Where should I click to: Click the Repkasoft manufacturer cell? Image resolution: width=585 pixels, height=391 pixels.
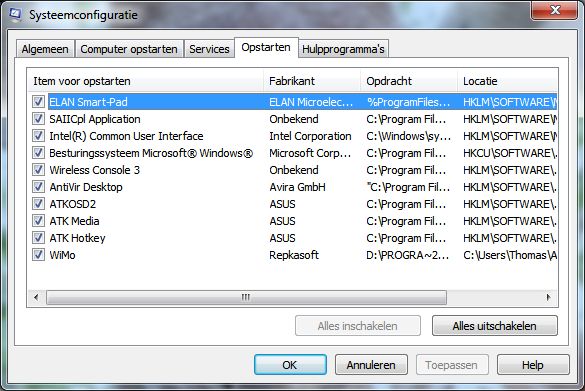point(294,255)
